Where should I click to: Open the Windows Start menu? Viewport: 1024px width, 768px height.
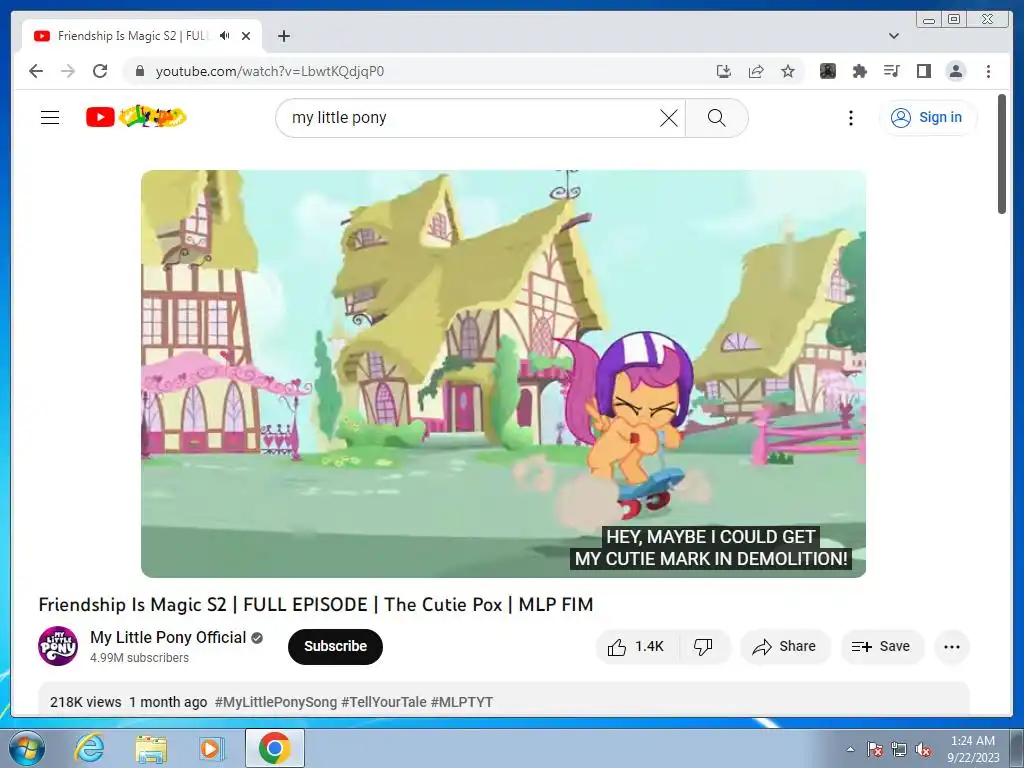tap(27, 748)
